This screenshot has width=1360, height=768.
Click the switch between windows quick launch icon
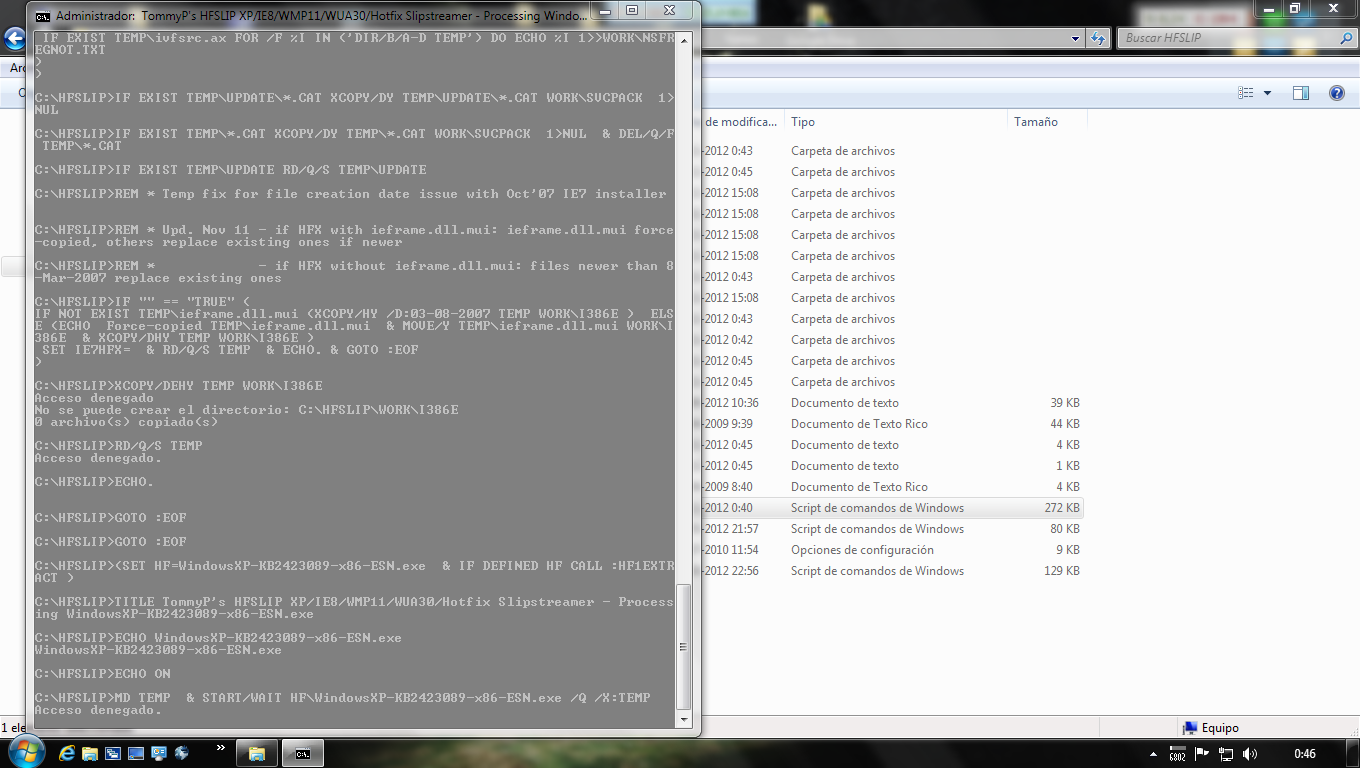pyautogui.click(x=113, y=753)
